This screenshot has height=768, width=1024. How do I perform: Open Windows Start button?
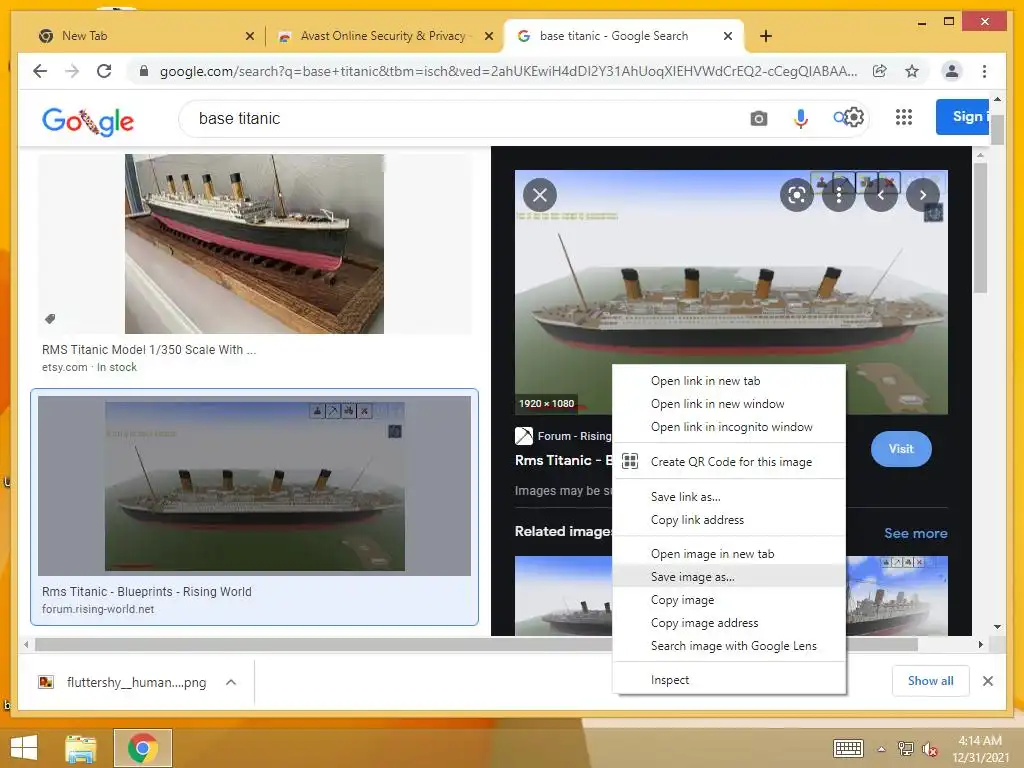[24, 748]
